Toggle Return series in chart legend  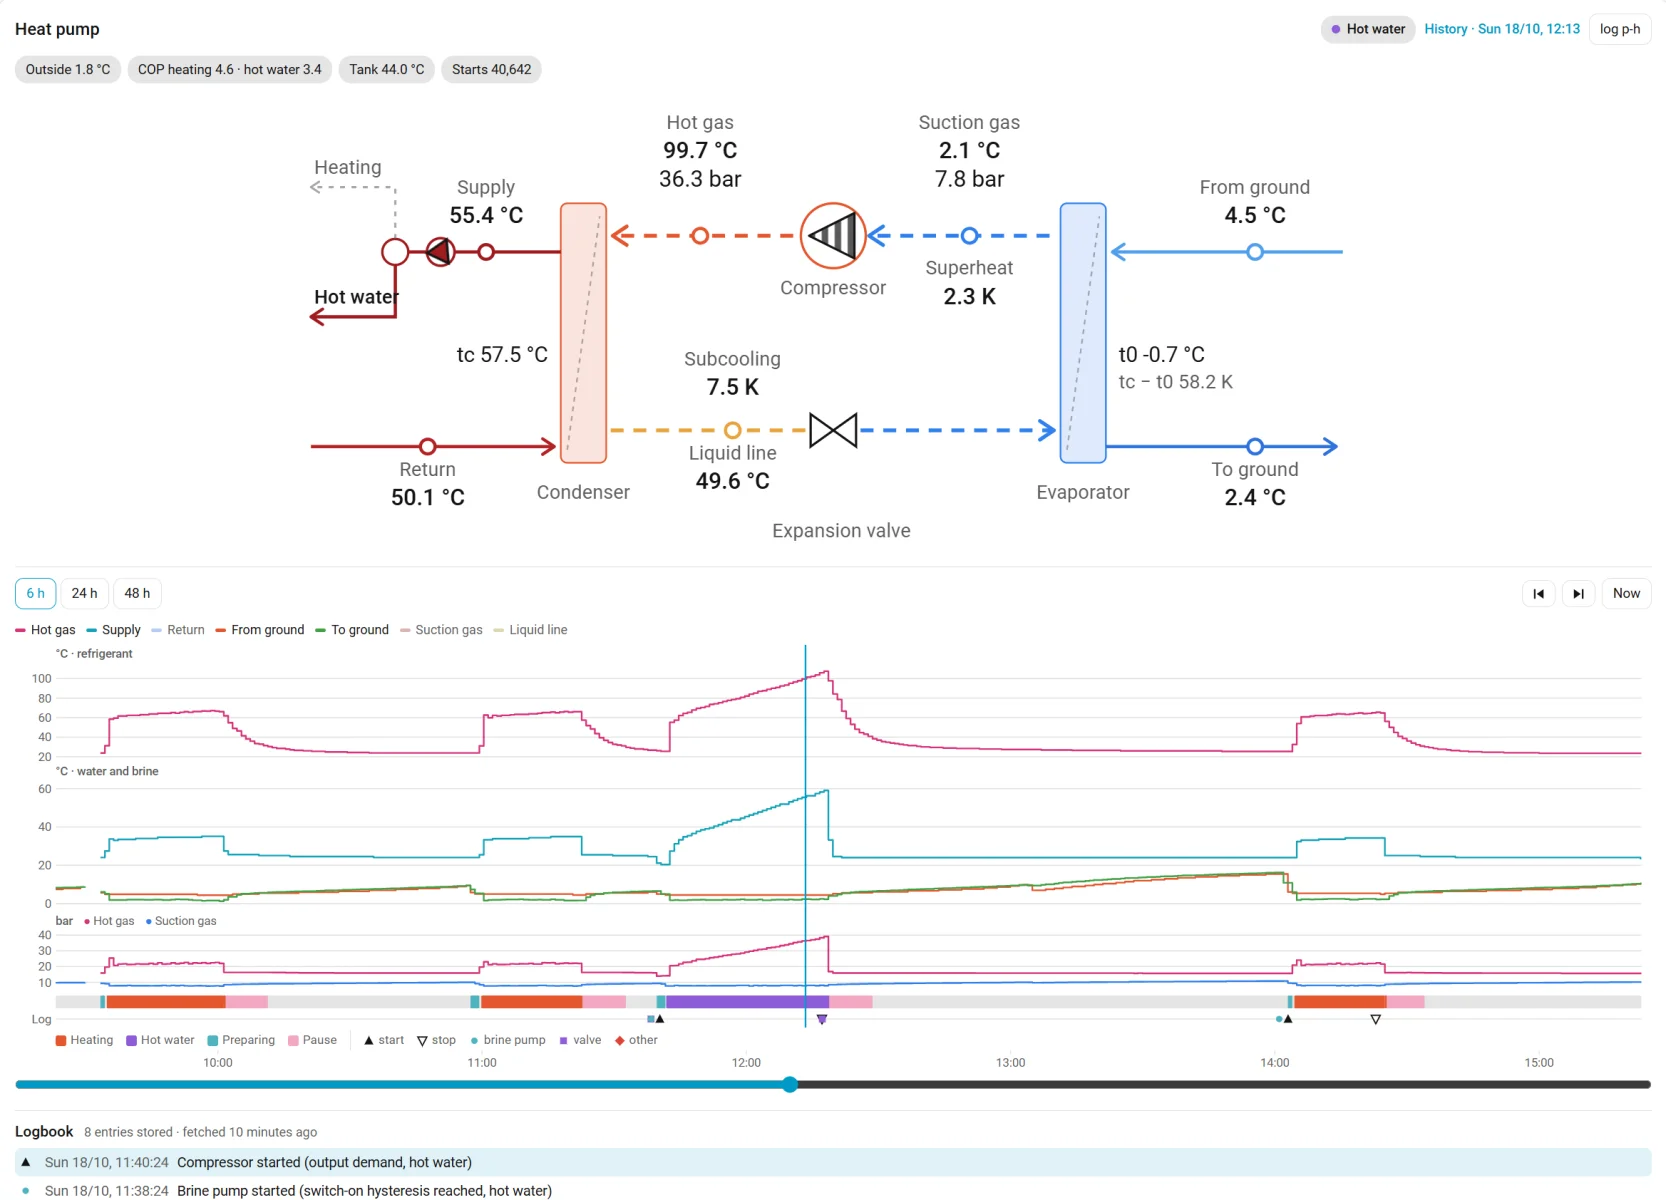click(178, 630)
